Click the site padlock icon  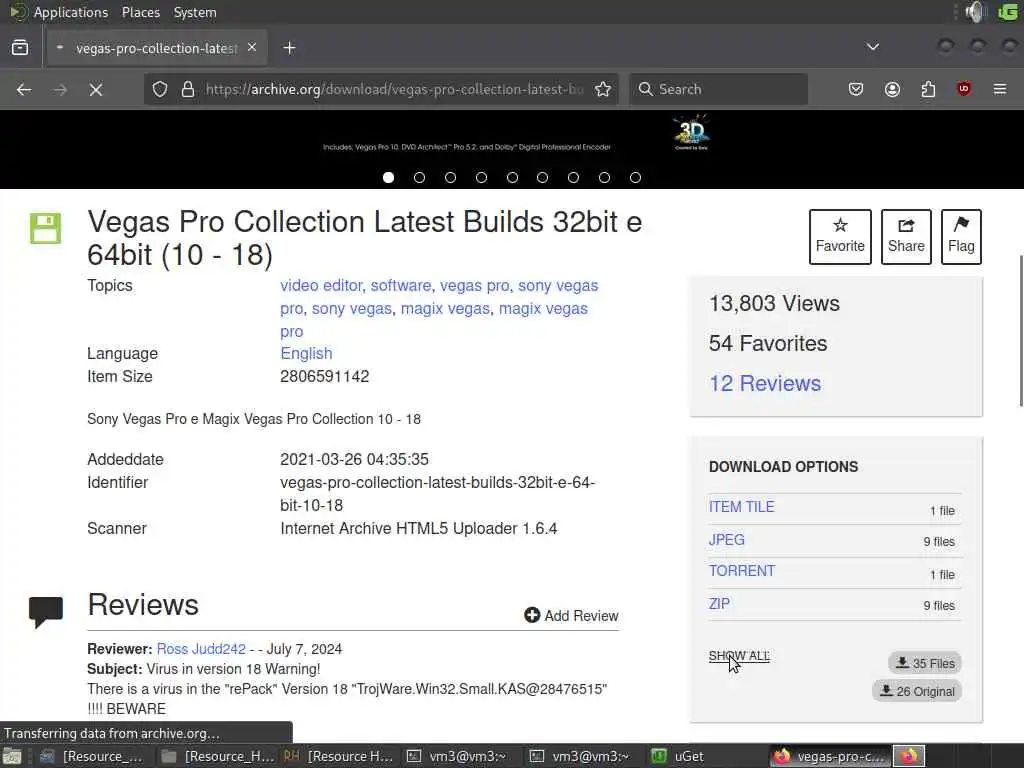188,89
